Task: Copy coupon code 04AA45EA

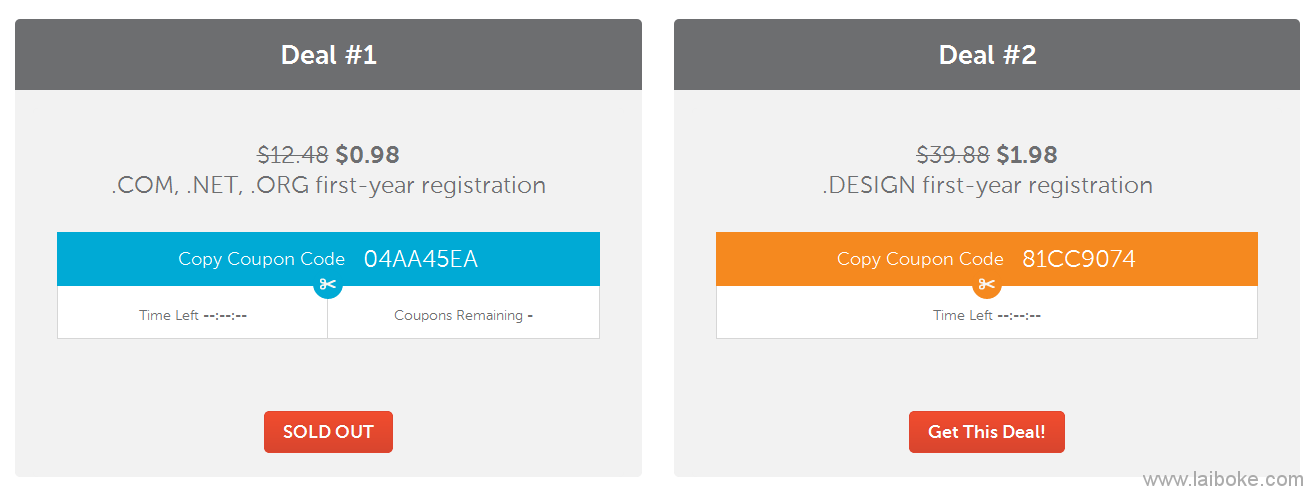Action: 420,259
